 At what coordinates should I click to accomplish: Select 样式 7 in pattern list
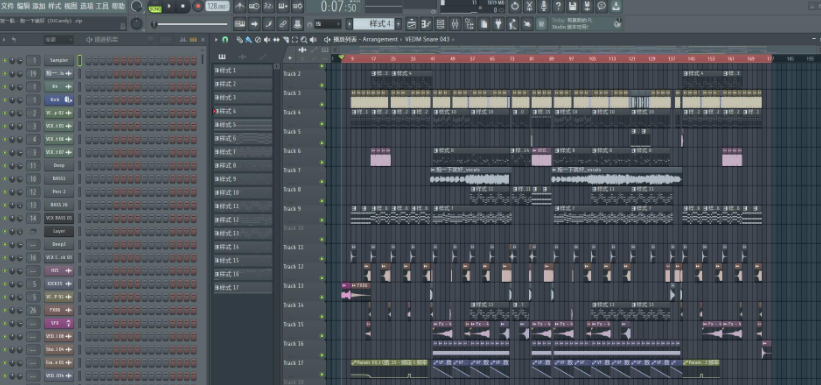(243, 152)
